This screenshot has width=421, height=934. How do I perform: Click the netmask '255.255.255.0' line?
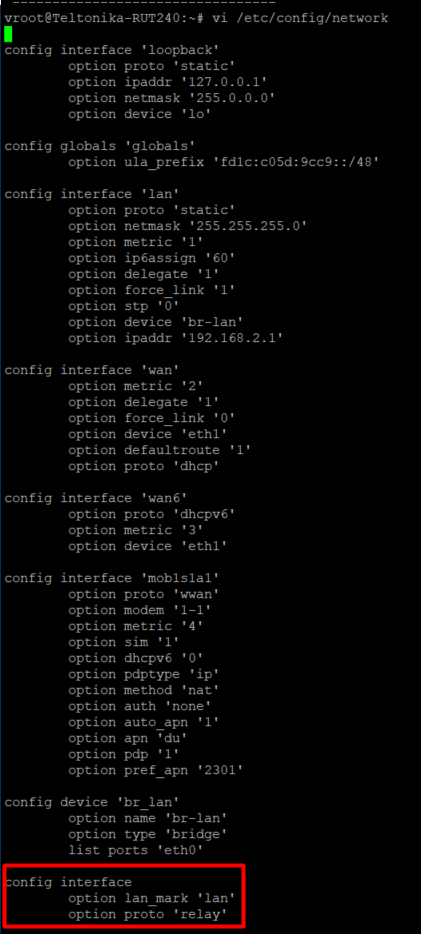click(188, 226)
